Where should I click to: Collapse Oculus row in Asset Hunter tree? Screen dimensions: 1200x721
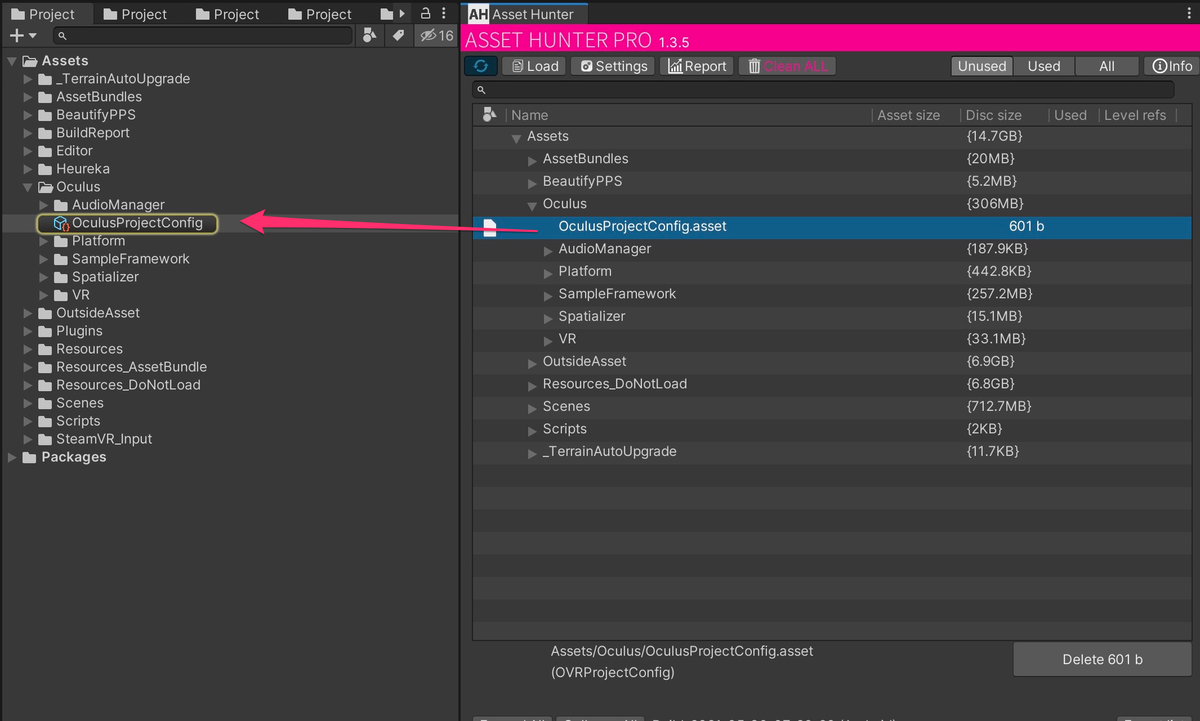click(x=532, y=204)
